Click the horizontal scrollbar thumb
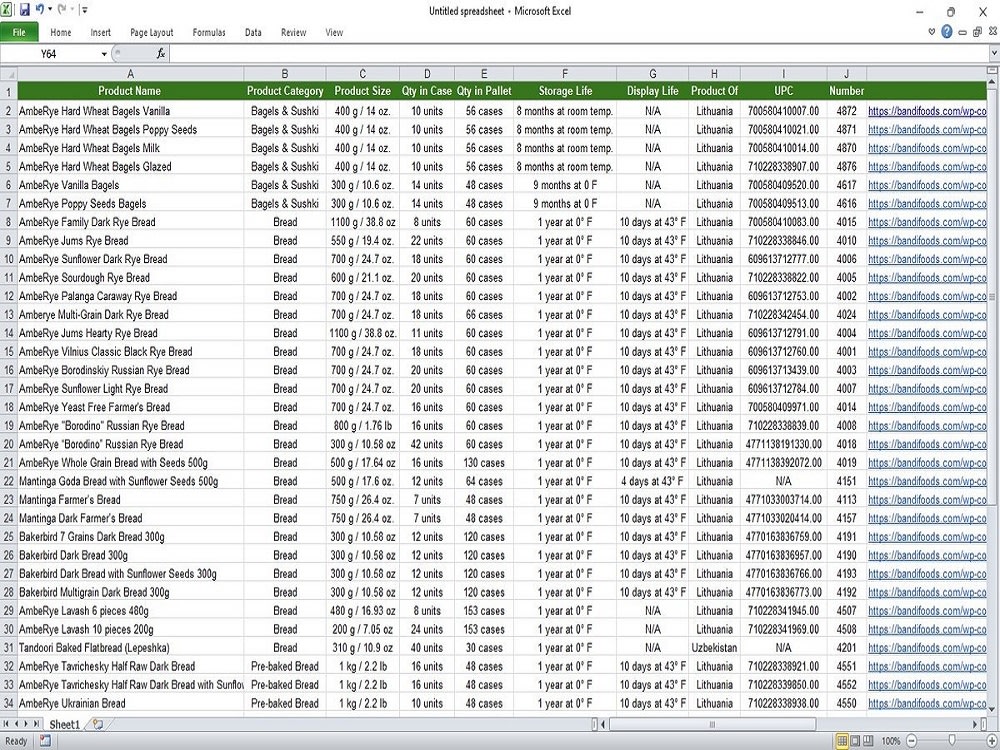 (713, 724)
